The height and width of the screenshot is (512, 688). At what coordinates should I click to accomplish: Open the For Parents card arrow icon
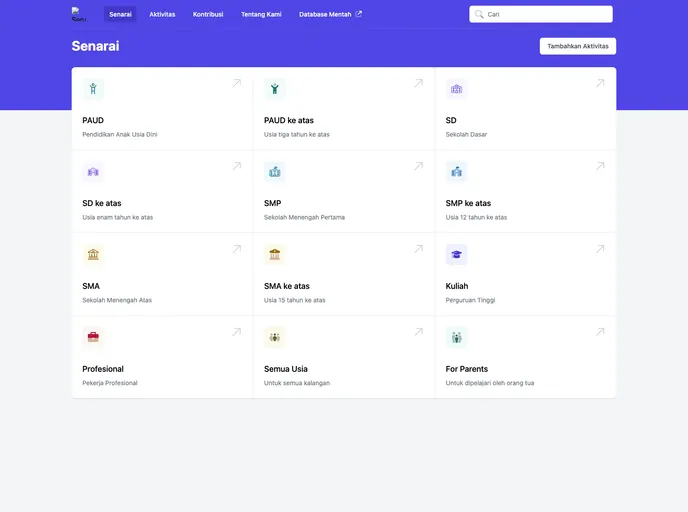[x=600, y=332]
